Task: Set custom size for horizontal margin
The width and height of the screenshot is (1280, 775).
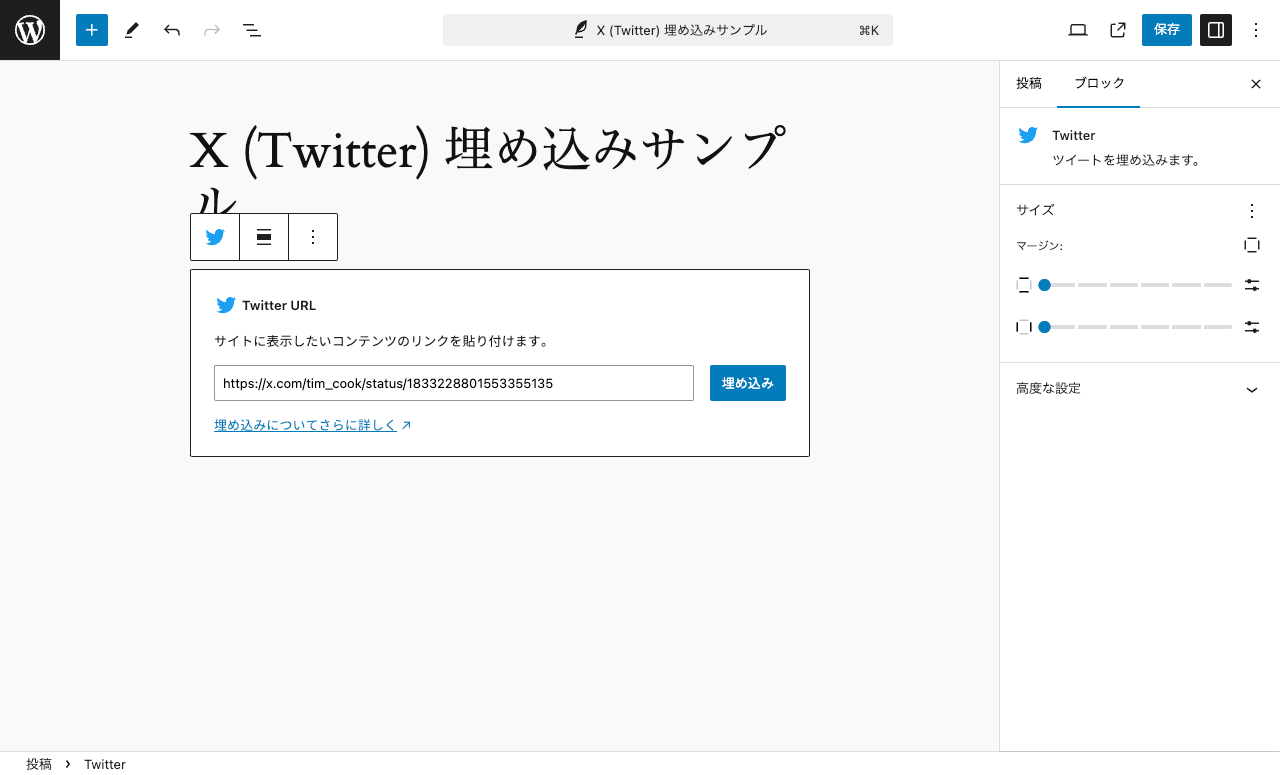Action: [1252, 327]
